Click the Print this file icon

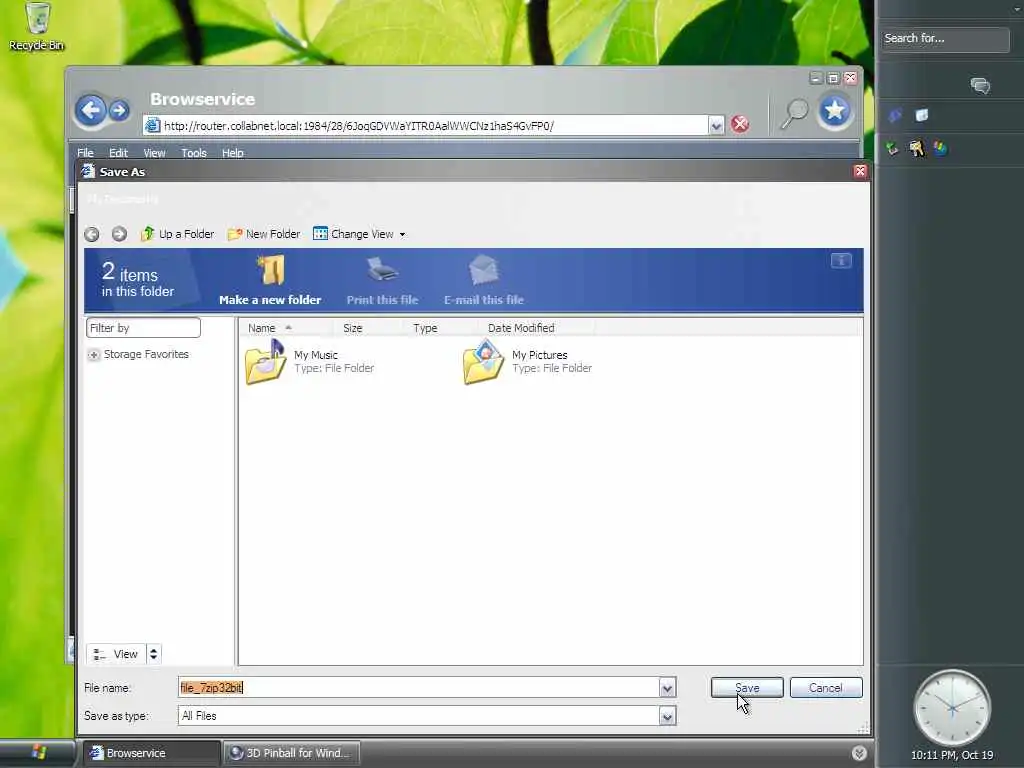click(x=382, y=270)
